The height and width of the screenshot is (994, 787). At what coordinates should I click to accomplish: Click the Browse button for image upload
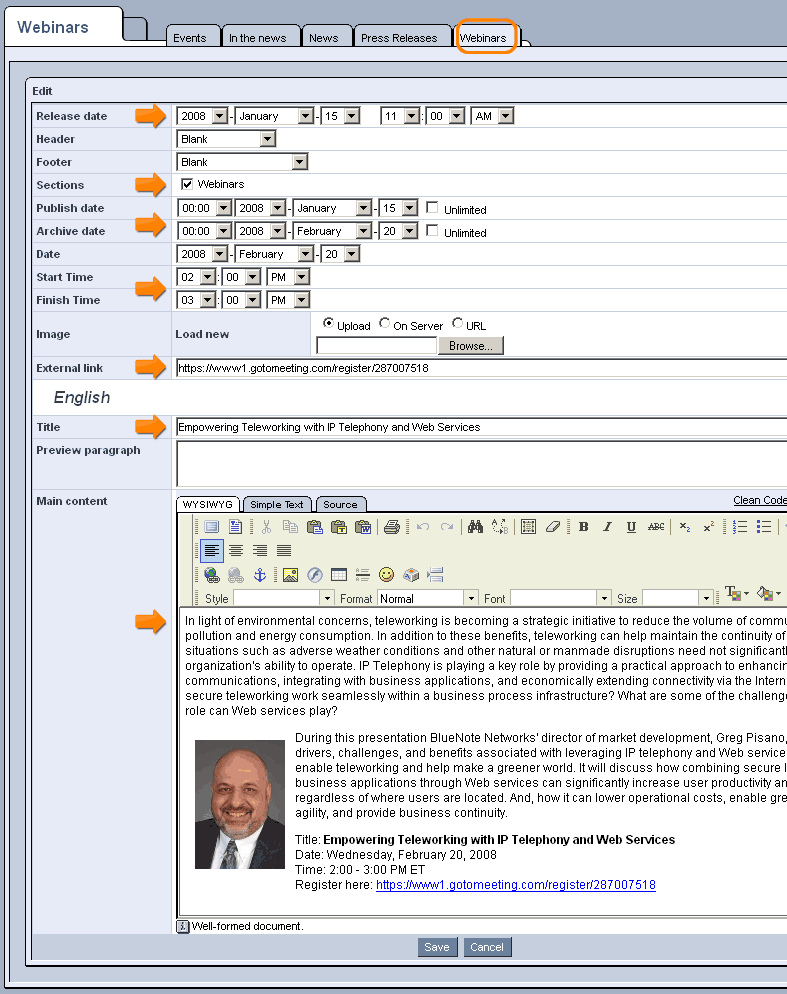click(471, 346)
